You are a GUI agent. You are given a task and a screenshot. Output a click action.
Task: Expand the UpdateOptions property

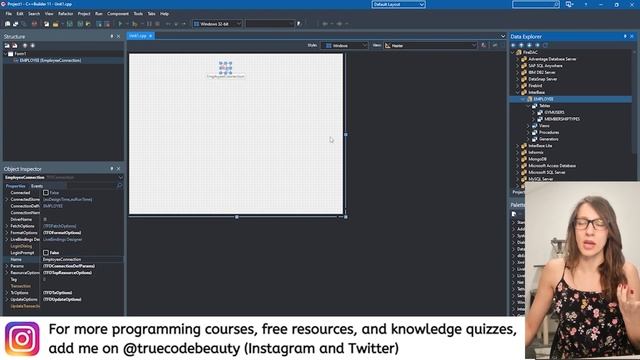point(7,300)
